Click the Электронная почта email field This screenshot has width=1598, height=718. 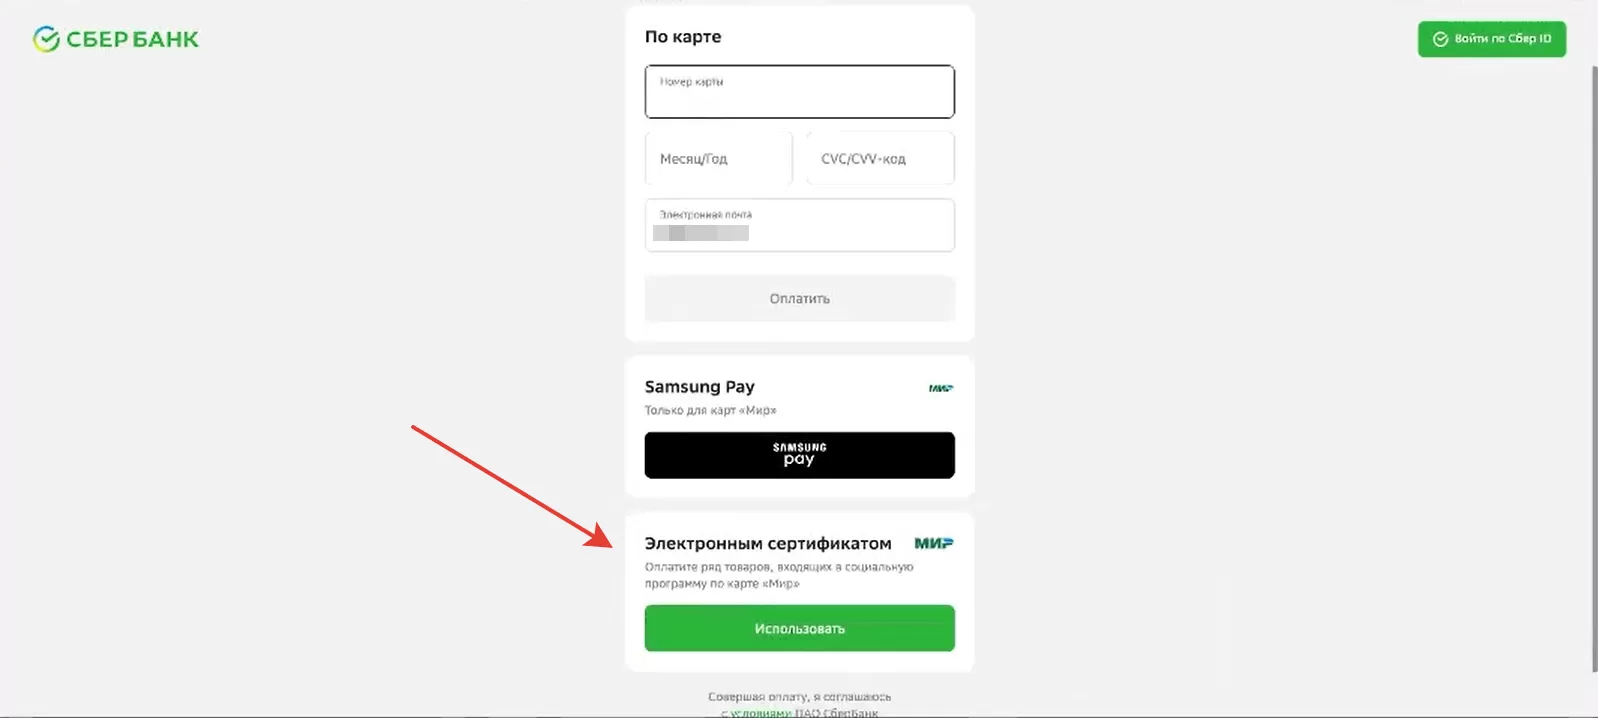tap(800, 225)
